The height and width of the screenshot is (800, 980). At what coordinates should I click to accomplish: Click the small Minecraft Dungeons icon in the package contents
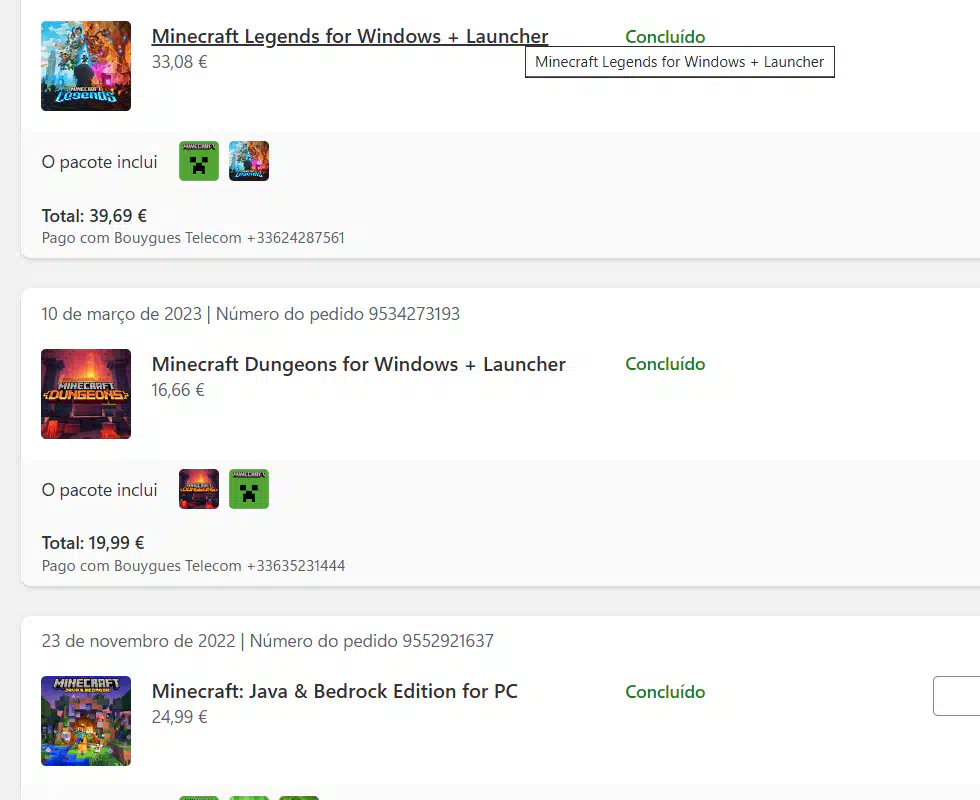click(x=199, y=489)
